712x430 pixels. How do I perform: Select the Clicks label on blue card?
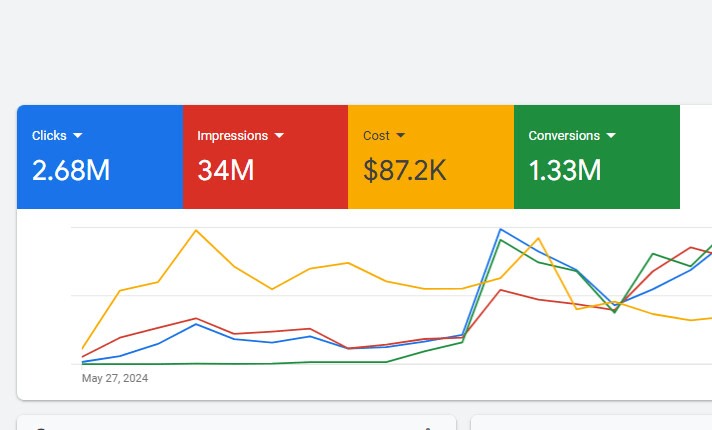click(x=49, y=135)
